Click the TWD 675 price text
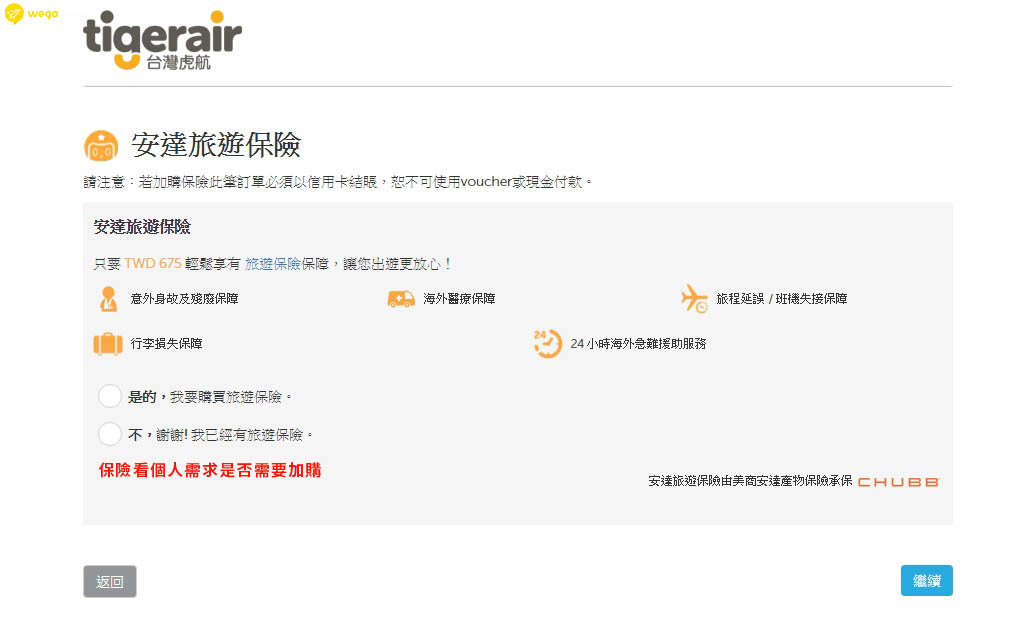 pos(153,263)
